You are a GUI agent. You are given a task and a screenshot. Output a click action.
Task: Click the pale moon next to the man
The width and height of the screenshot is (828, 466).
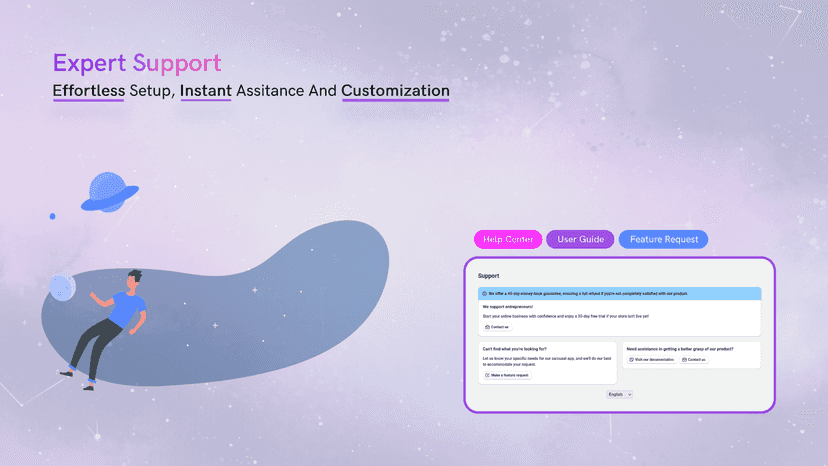point(62,288)
